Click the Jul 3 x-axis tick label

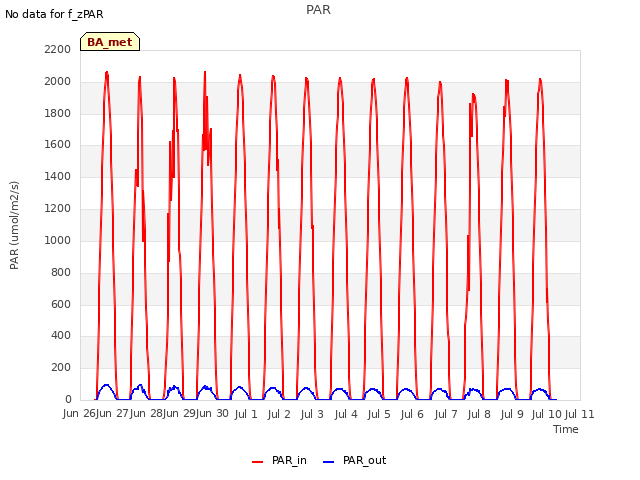312,414
